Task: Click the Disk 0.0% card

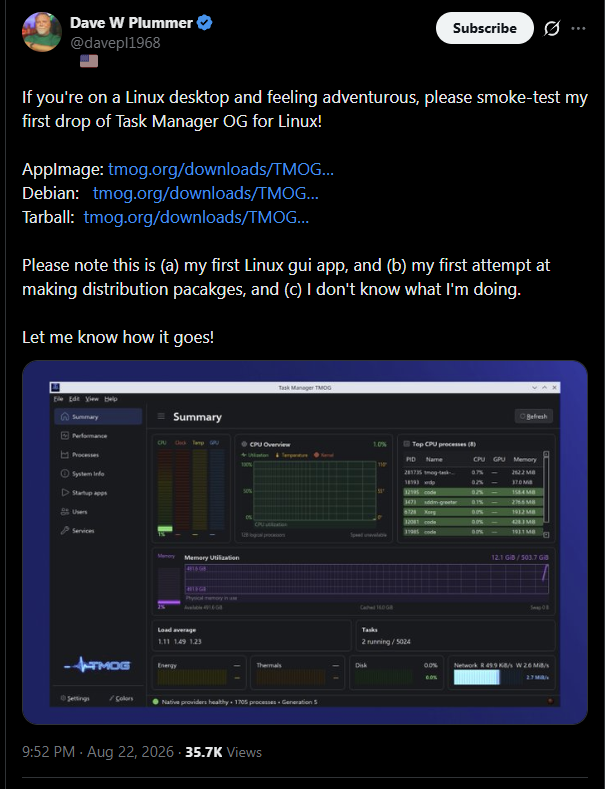Action: [396, 673]
